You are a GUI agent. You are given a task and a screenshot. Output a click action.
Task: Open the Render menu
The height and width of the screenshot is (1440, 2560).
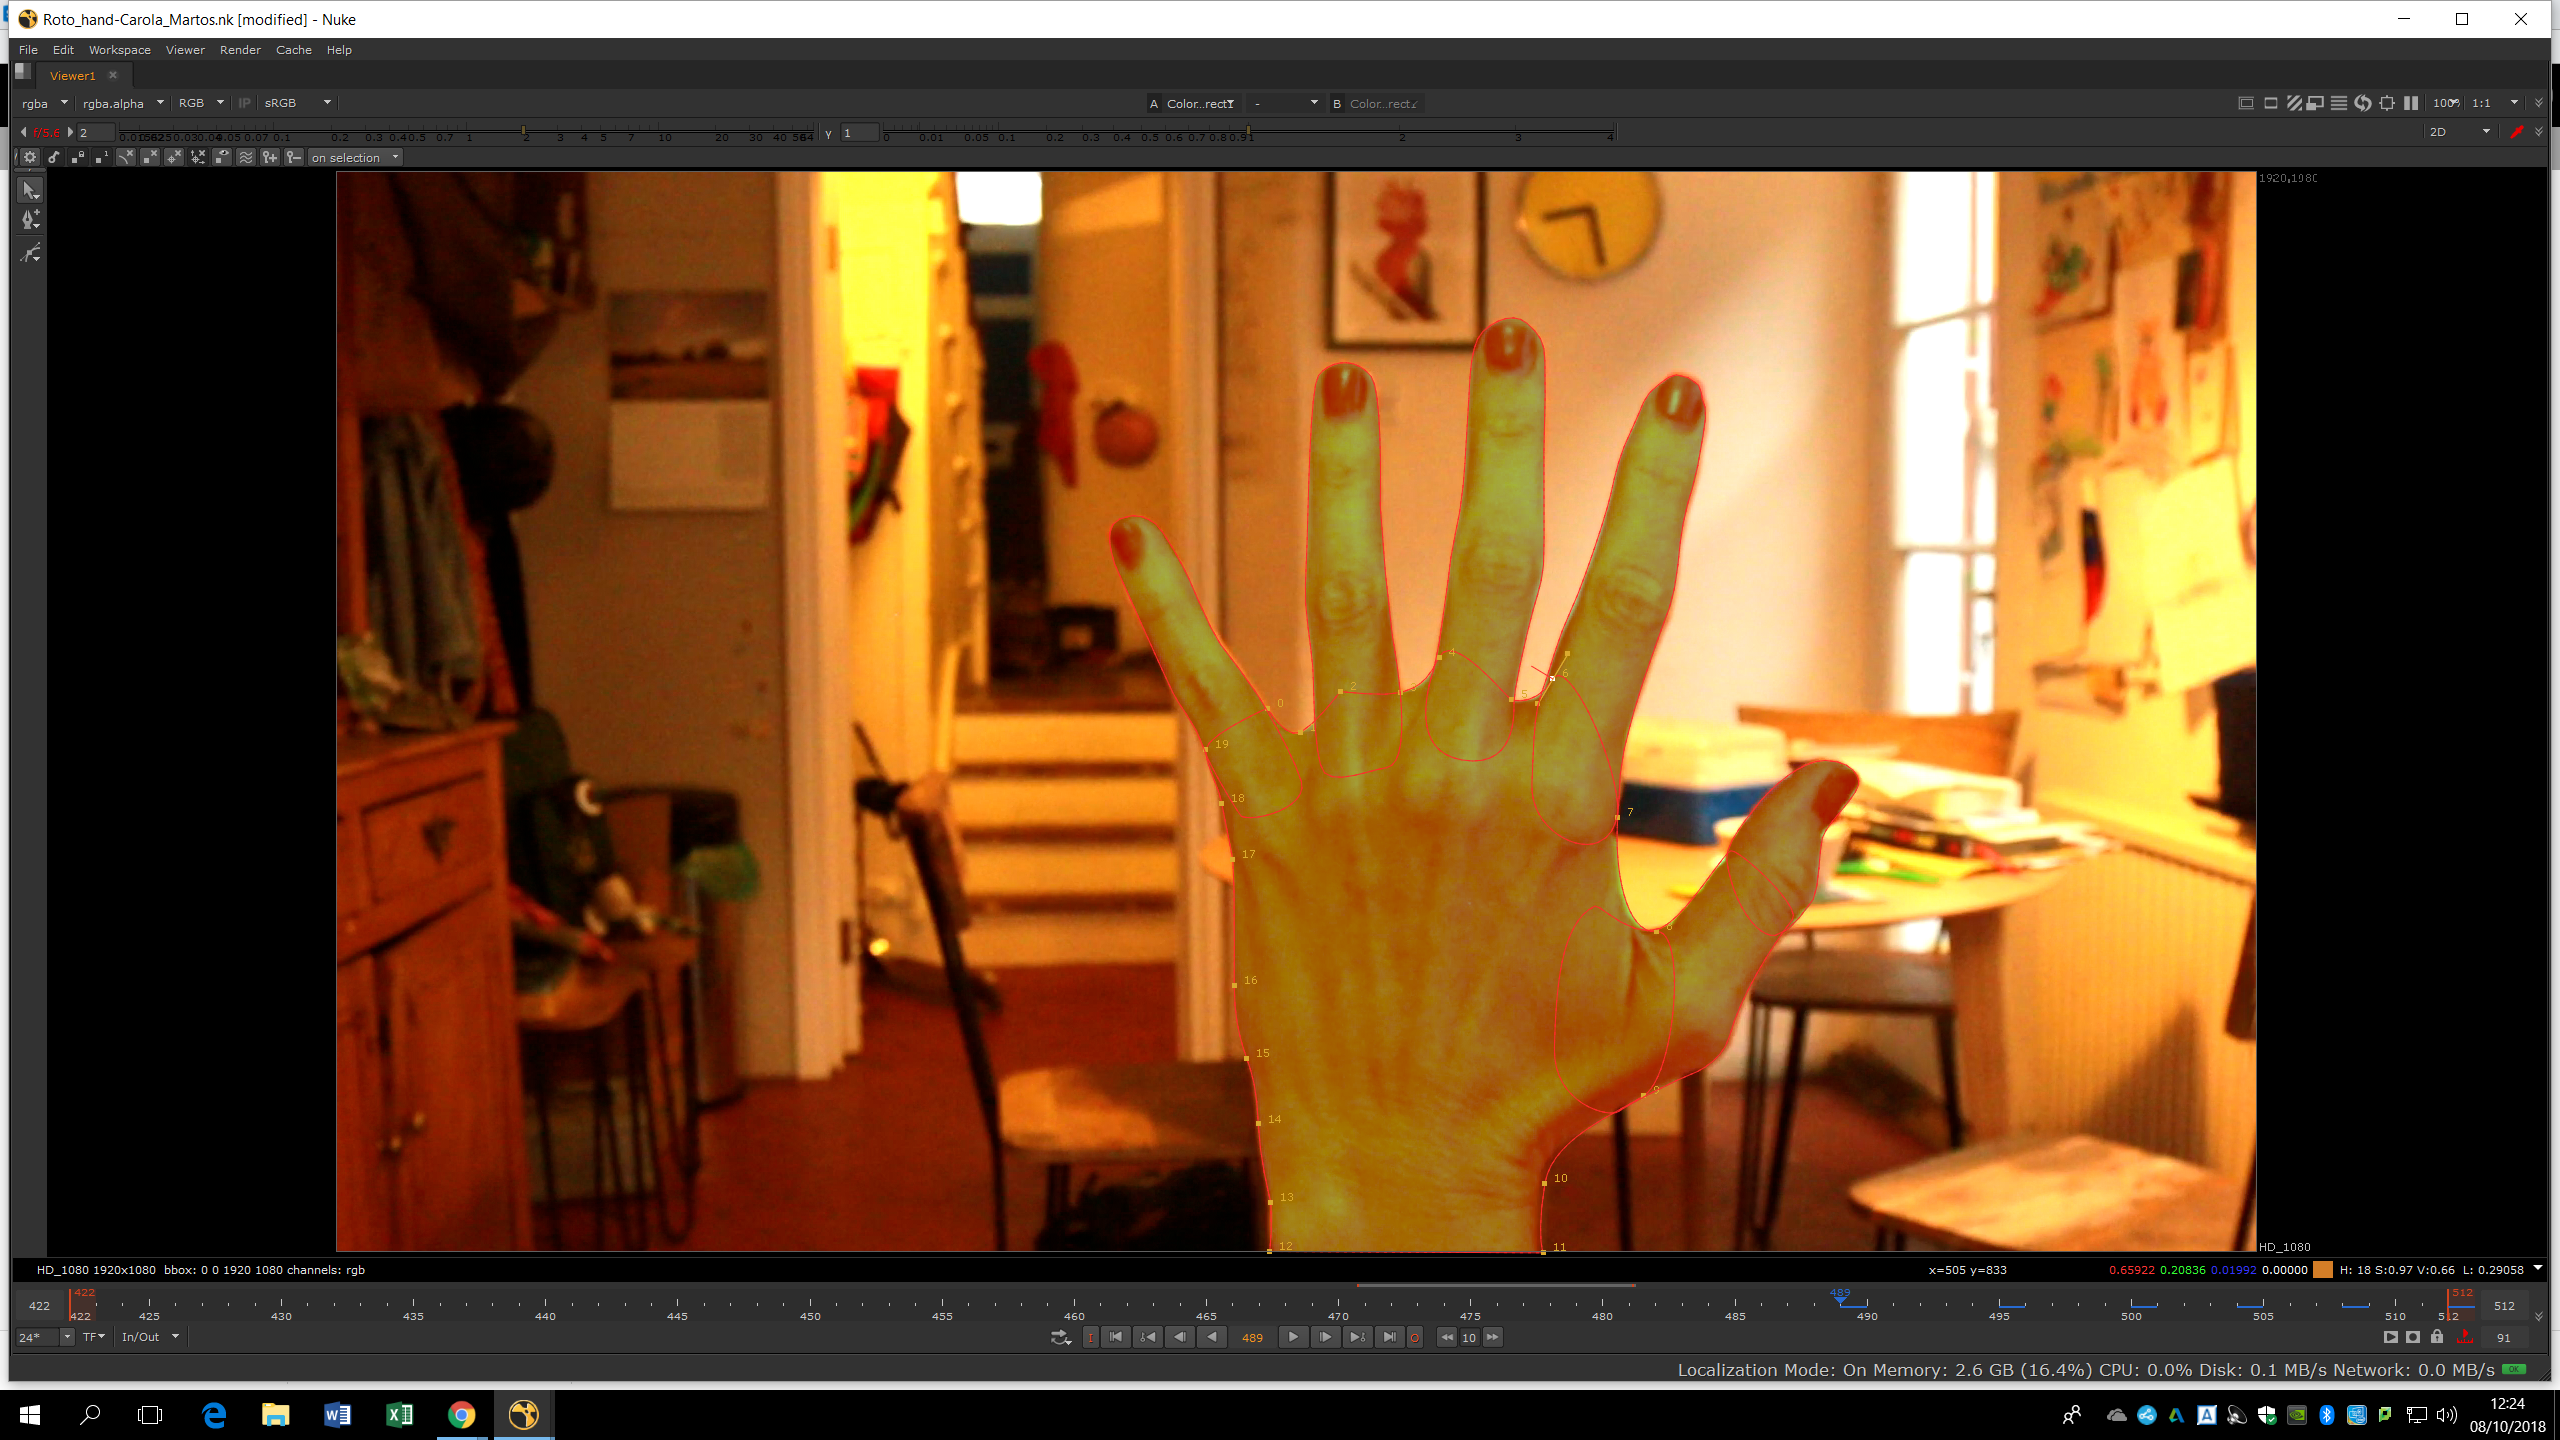pyautogui.click(x=240, y=50)
